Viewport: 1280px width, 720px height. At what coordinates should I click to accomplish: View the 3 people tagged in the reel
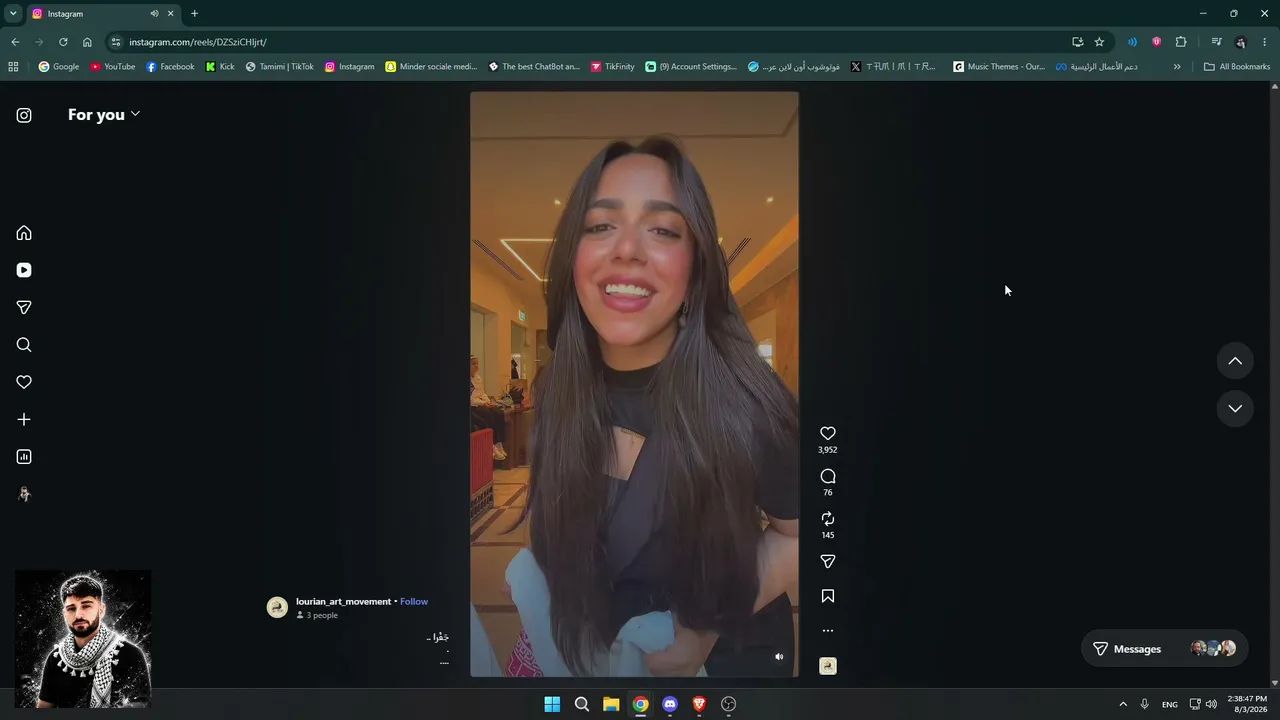coord(317,616)
